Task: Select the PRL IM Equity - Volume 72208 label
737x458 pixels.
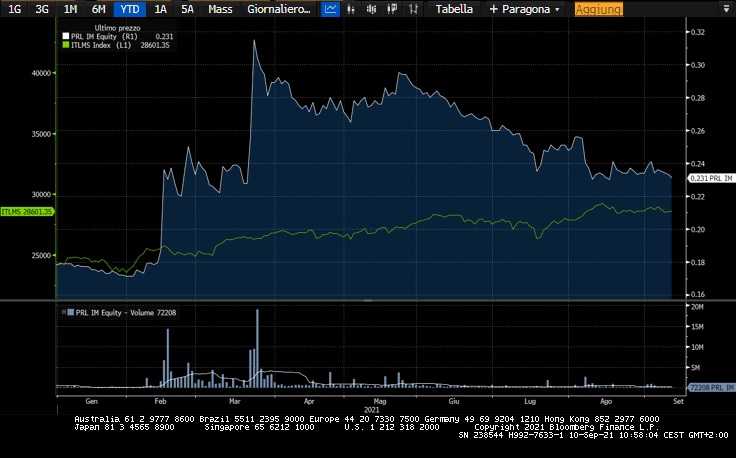Action: (125, 313)
